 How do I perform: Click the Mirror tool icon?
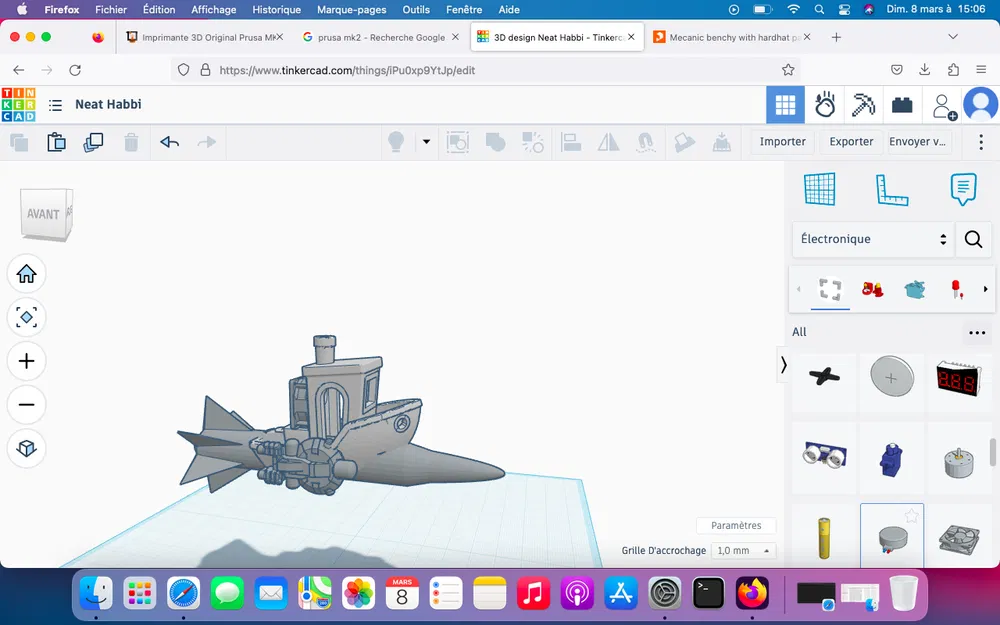tap(608, 142)
